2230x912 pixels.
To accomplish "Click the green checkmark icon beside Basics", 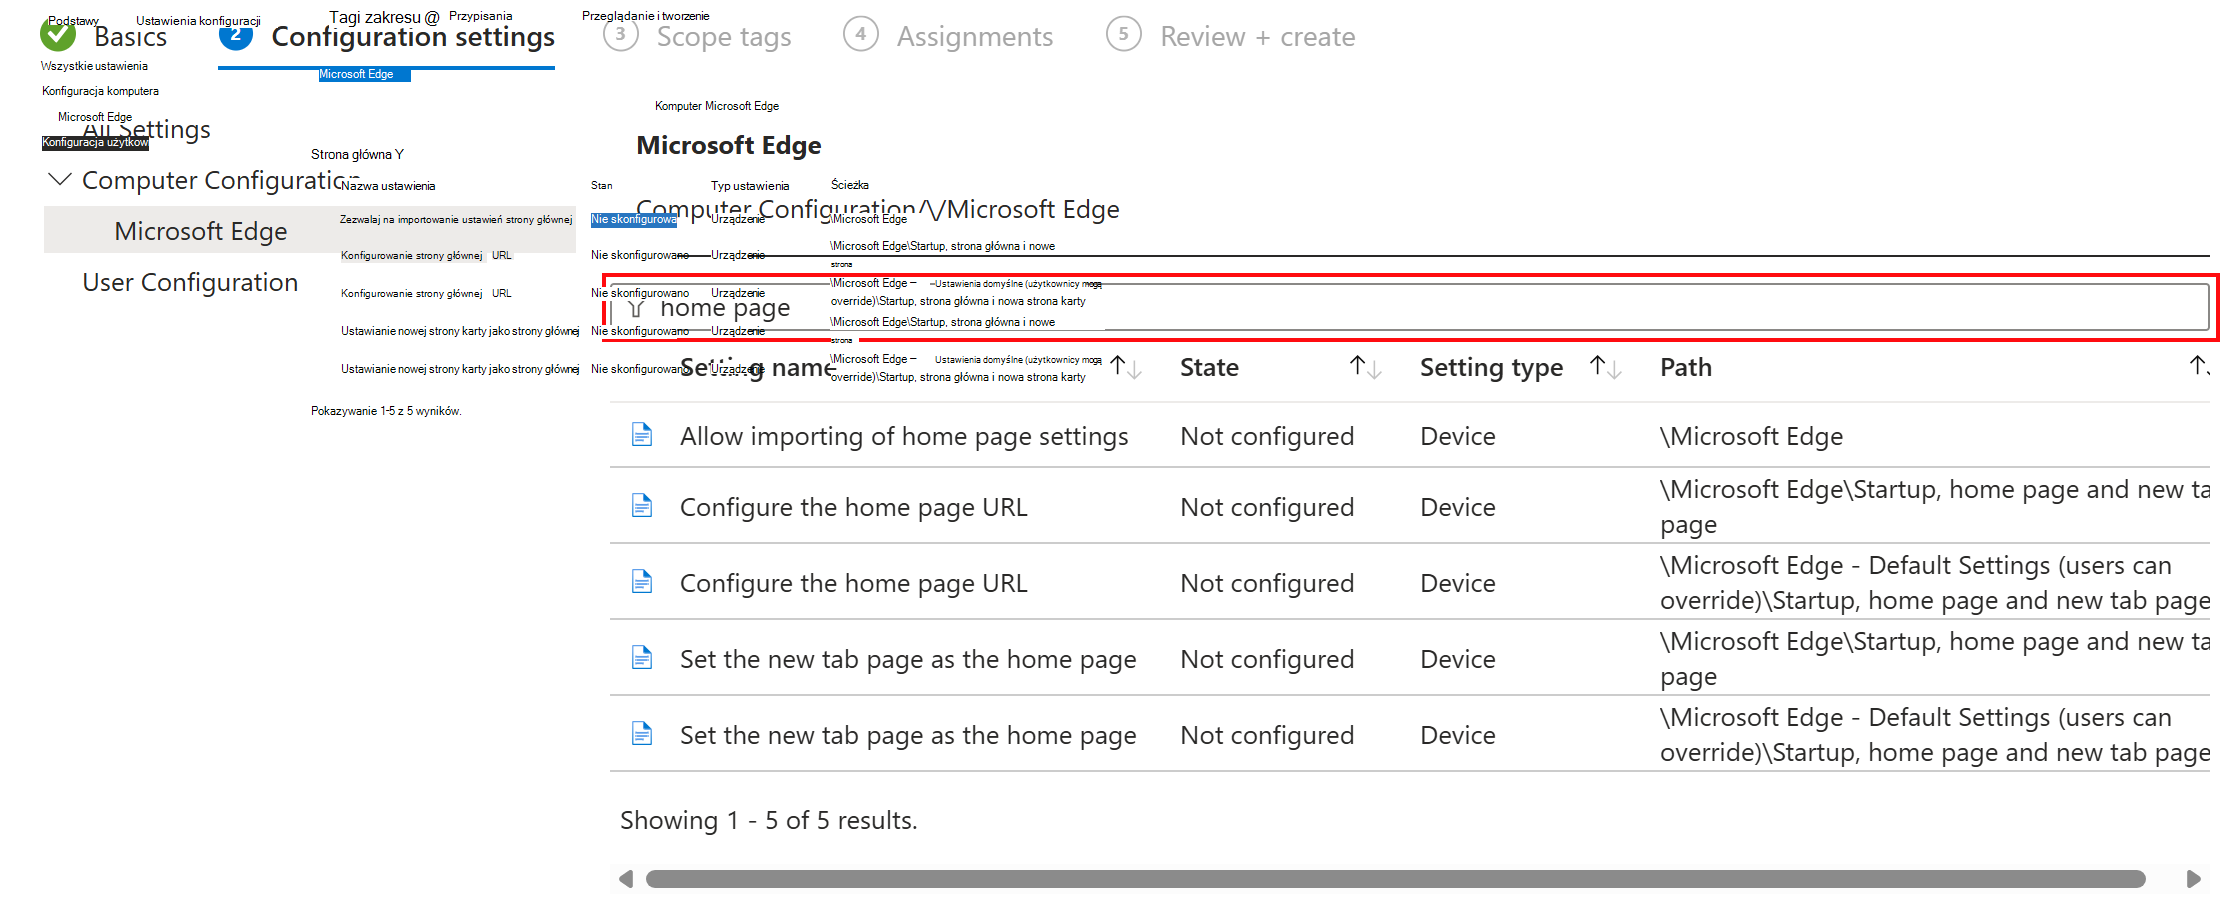I will point(58,35).
